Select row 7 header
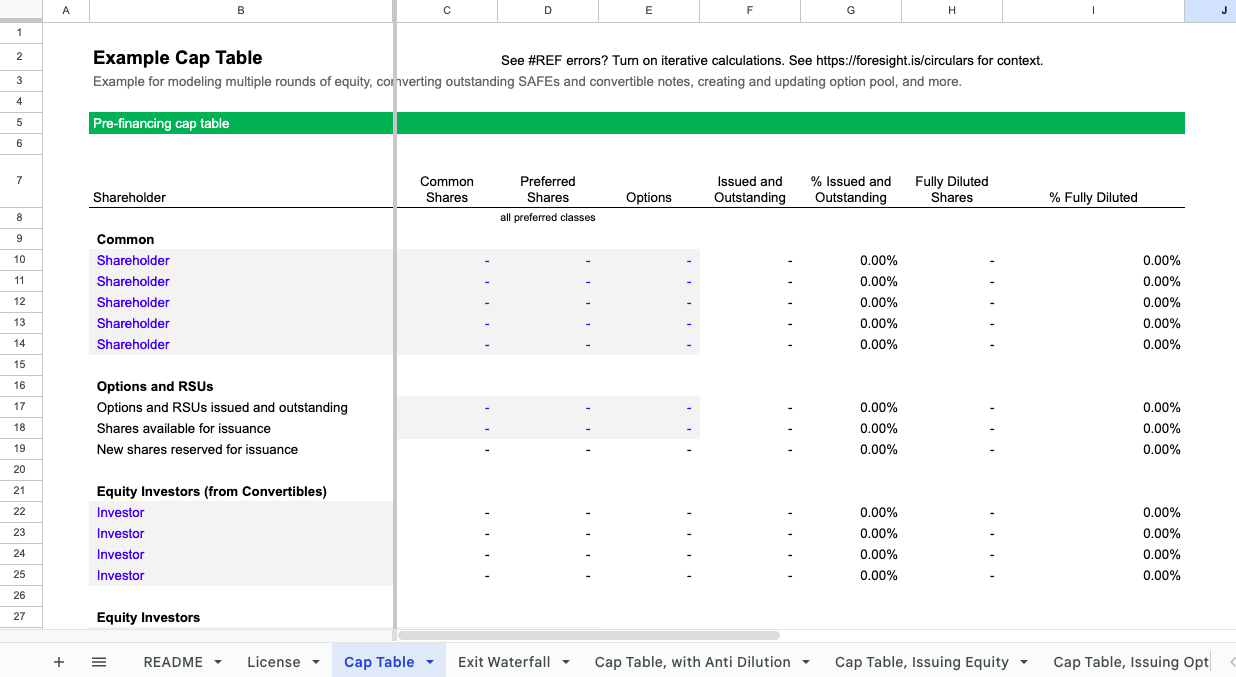This screenshot has width=1236, height=677. pyautogui.click(x=21, y=181)
